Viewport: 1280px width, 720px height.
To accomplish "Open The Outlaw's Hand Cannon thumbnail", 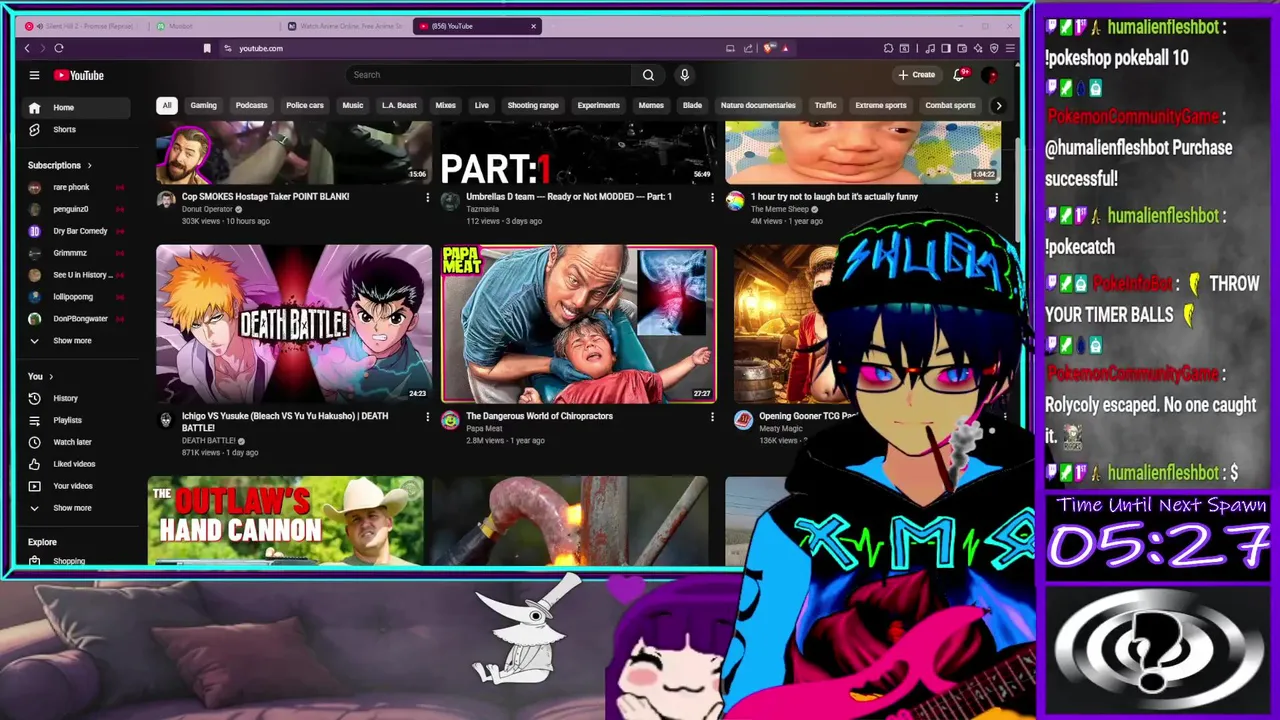I will (x=285, y=520).
